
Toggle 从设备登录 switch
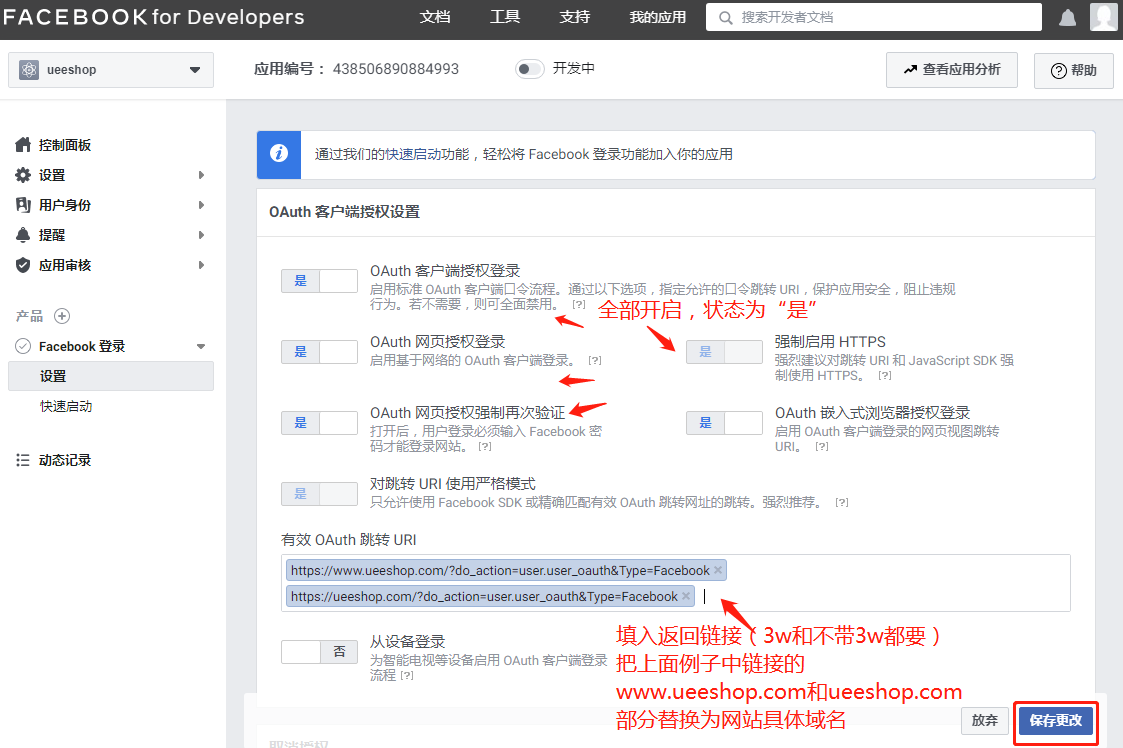(x=319, y=652)
